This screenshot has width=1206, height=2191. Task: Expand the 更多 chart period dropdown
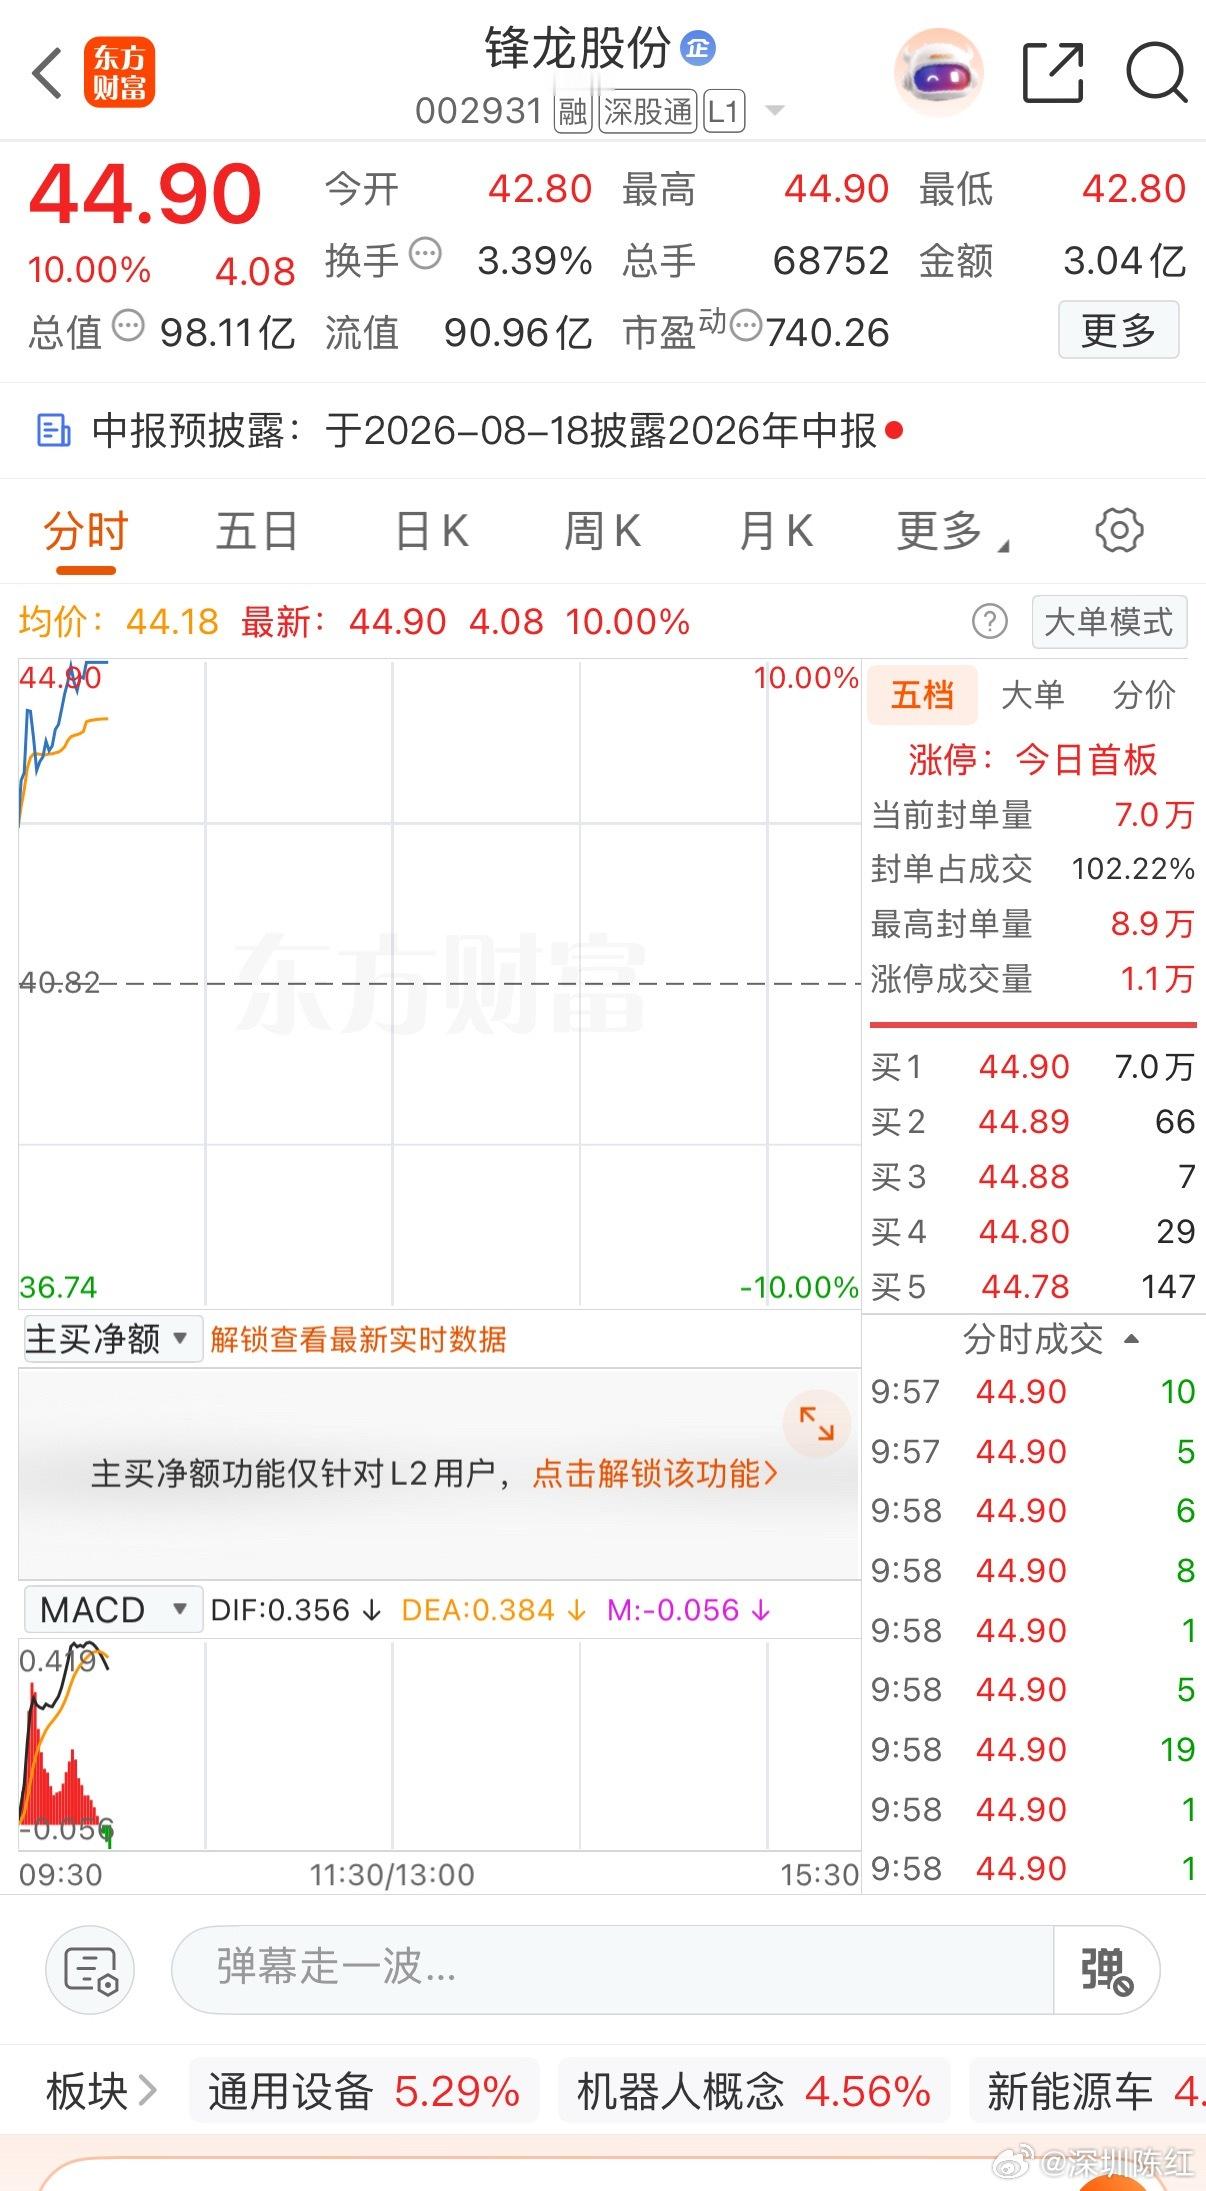(952, 532)
